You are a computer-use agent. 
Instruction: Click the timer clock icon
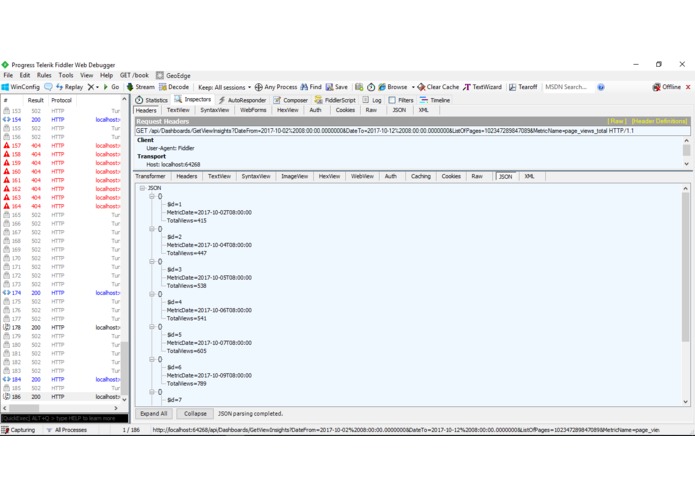click(x=371, y=87)
